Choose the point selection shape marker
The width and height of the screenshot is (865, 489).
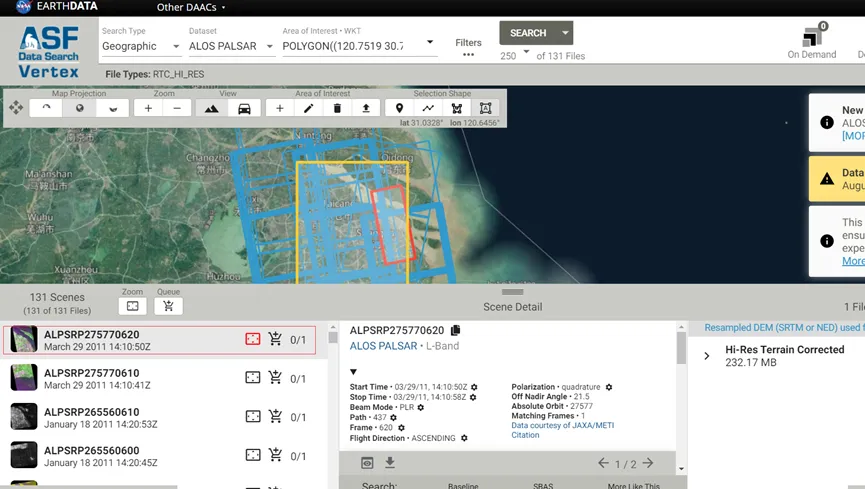400,108
